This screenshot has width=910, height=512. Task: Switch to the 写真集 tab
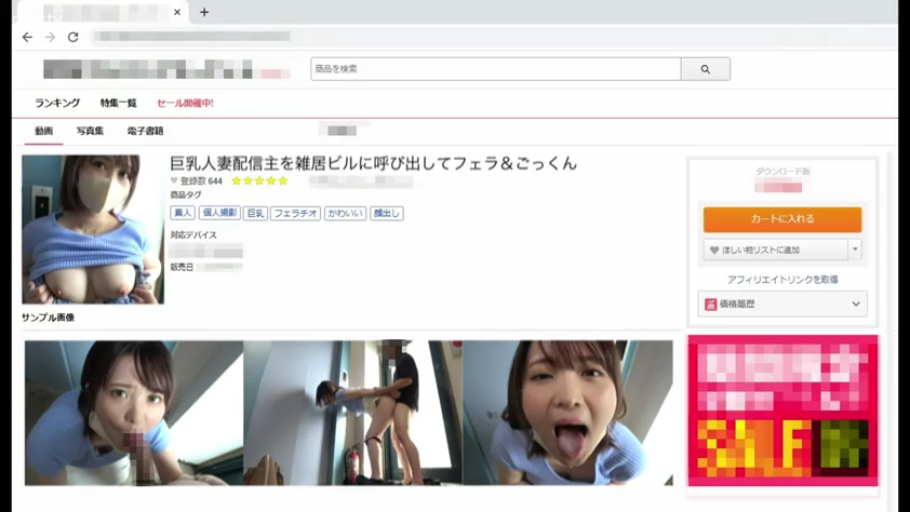tap(90, 131)
